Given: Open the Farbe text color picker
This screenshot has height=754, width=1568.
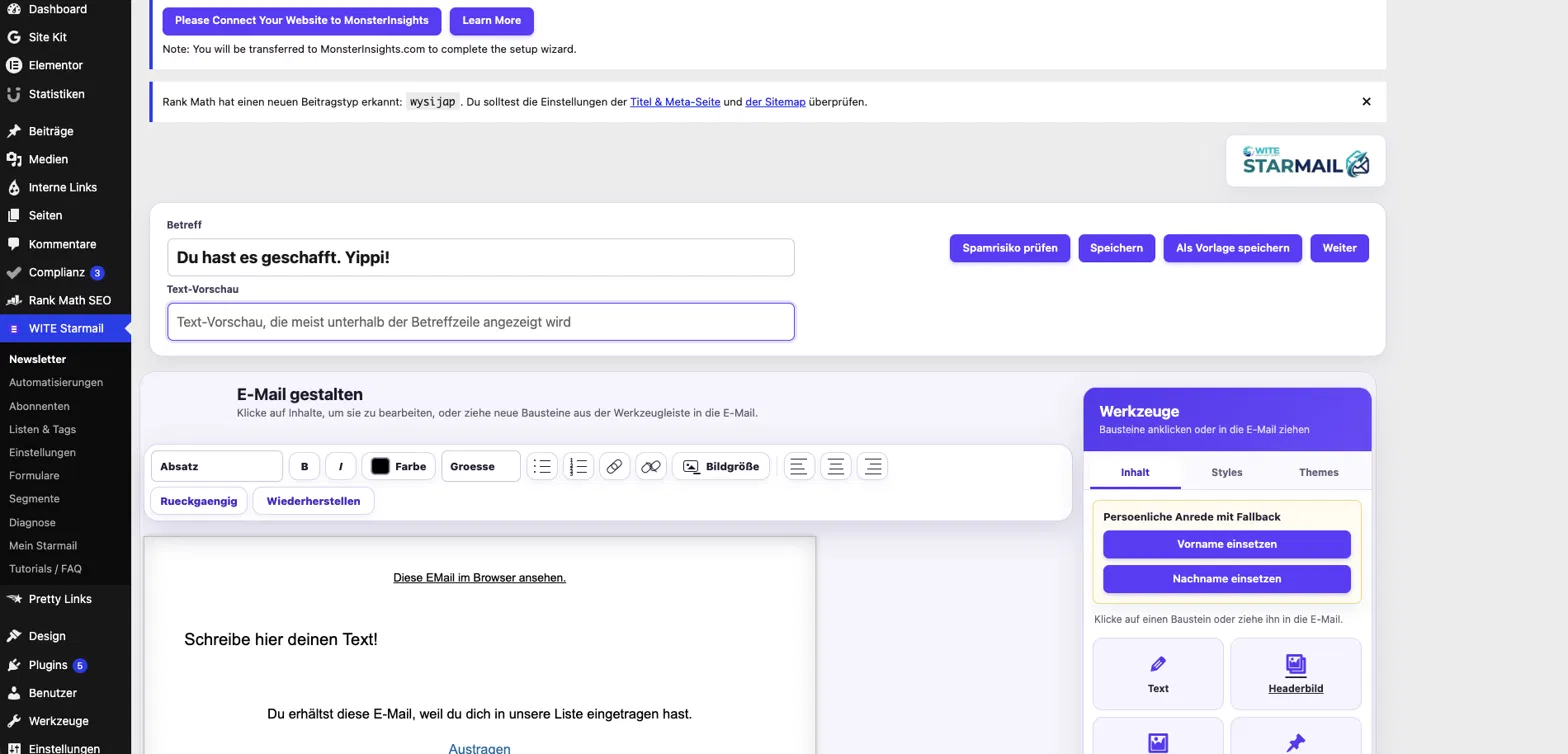Looking at the screenshot, I should (399, 466).
